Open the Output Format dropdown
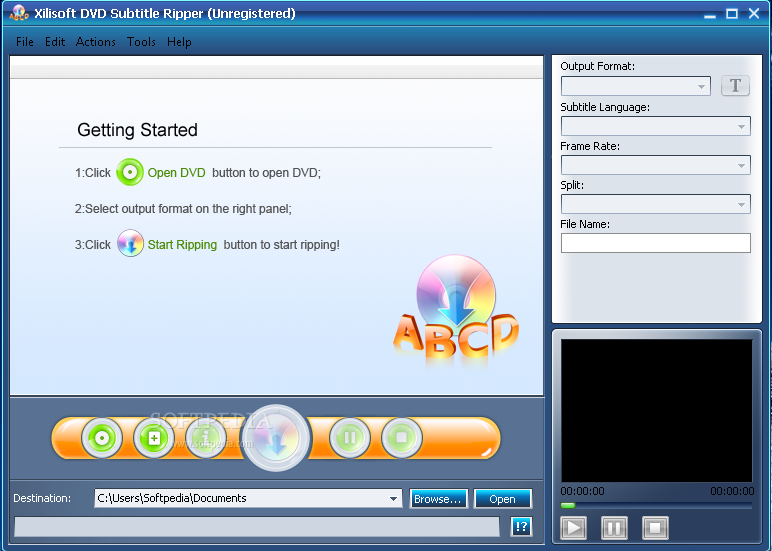The image size is (772, 551). coord(636,86)
